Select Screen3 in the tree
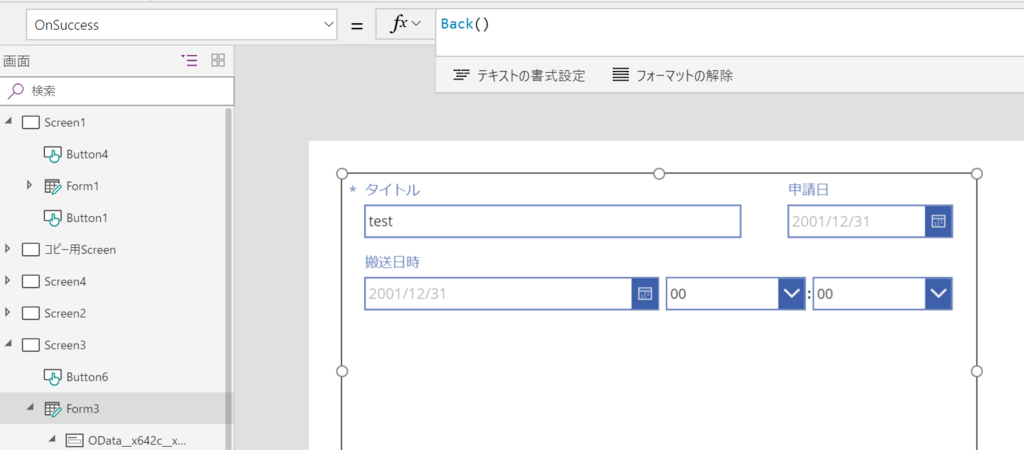Image resolution: width=1024 pixels, height=450 pixels. (65, 345)
